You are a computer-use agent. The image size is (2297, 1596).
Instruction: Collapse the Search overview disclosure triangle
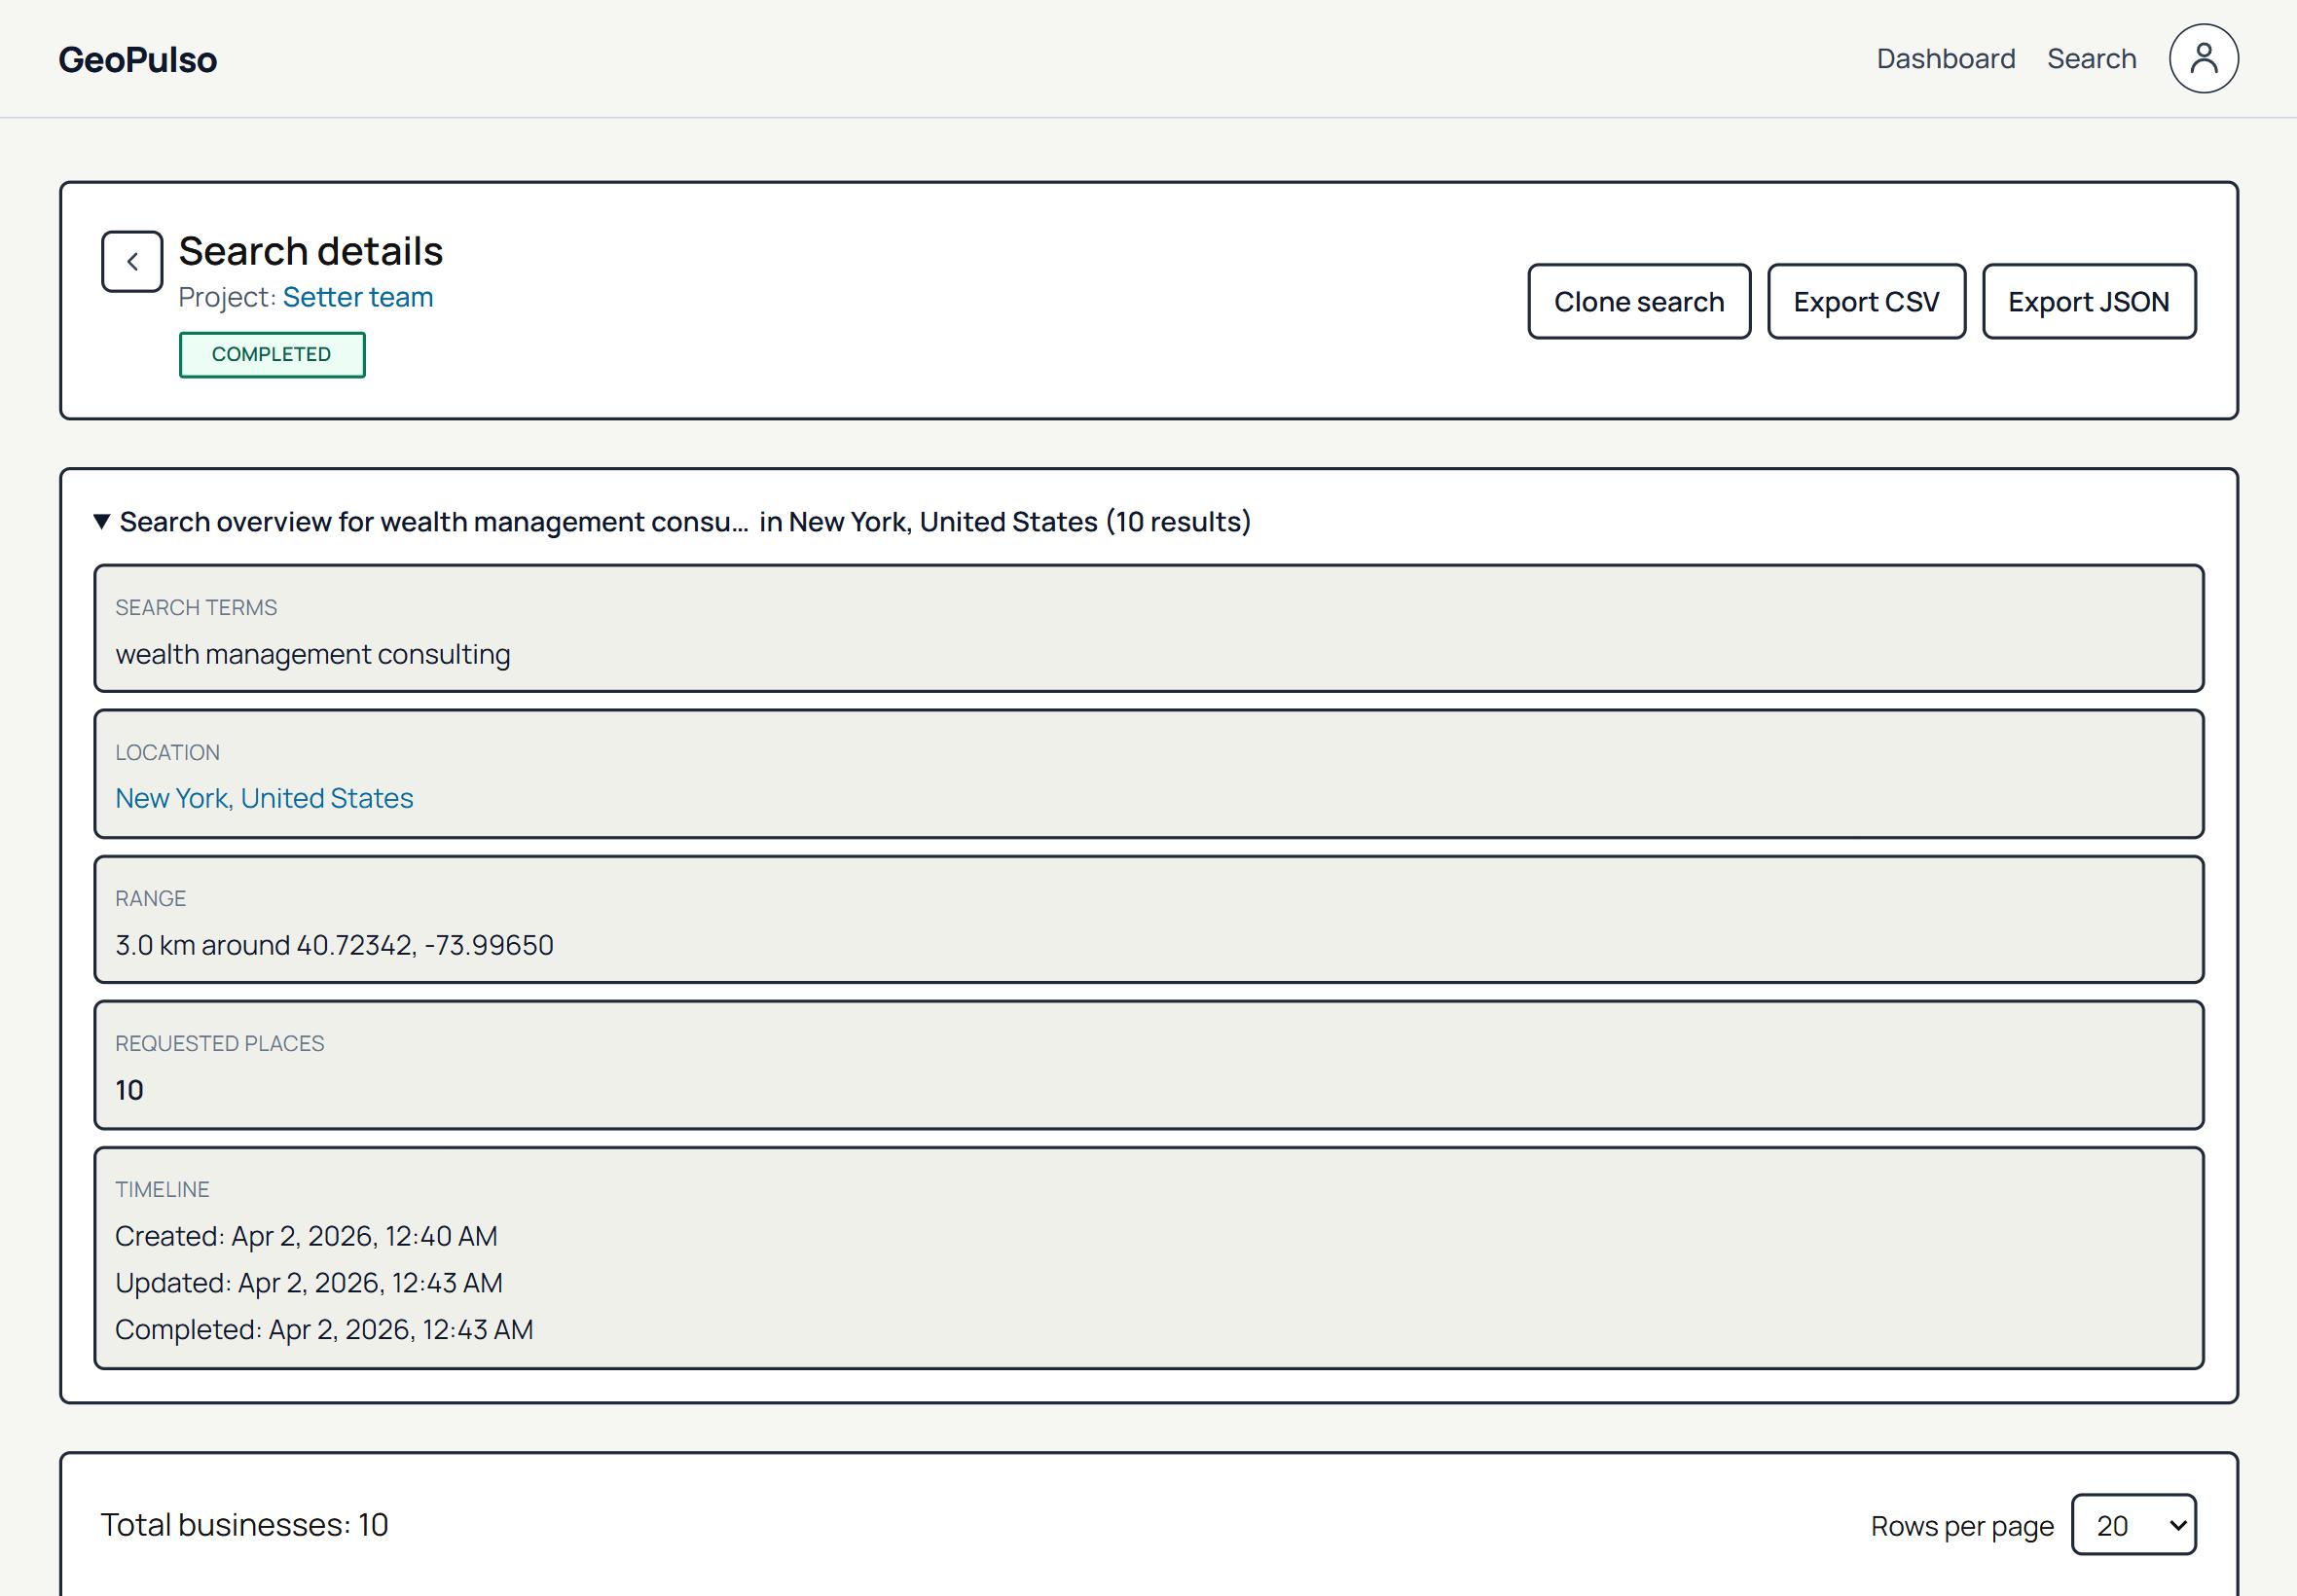(x=101, y=522)
